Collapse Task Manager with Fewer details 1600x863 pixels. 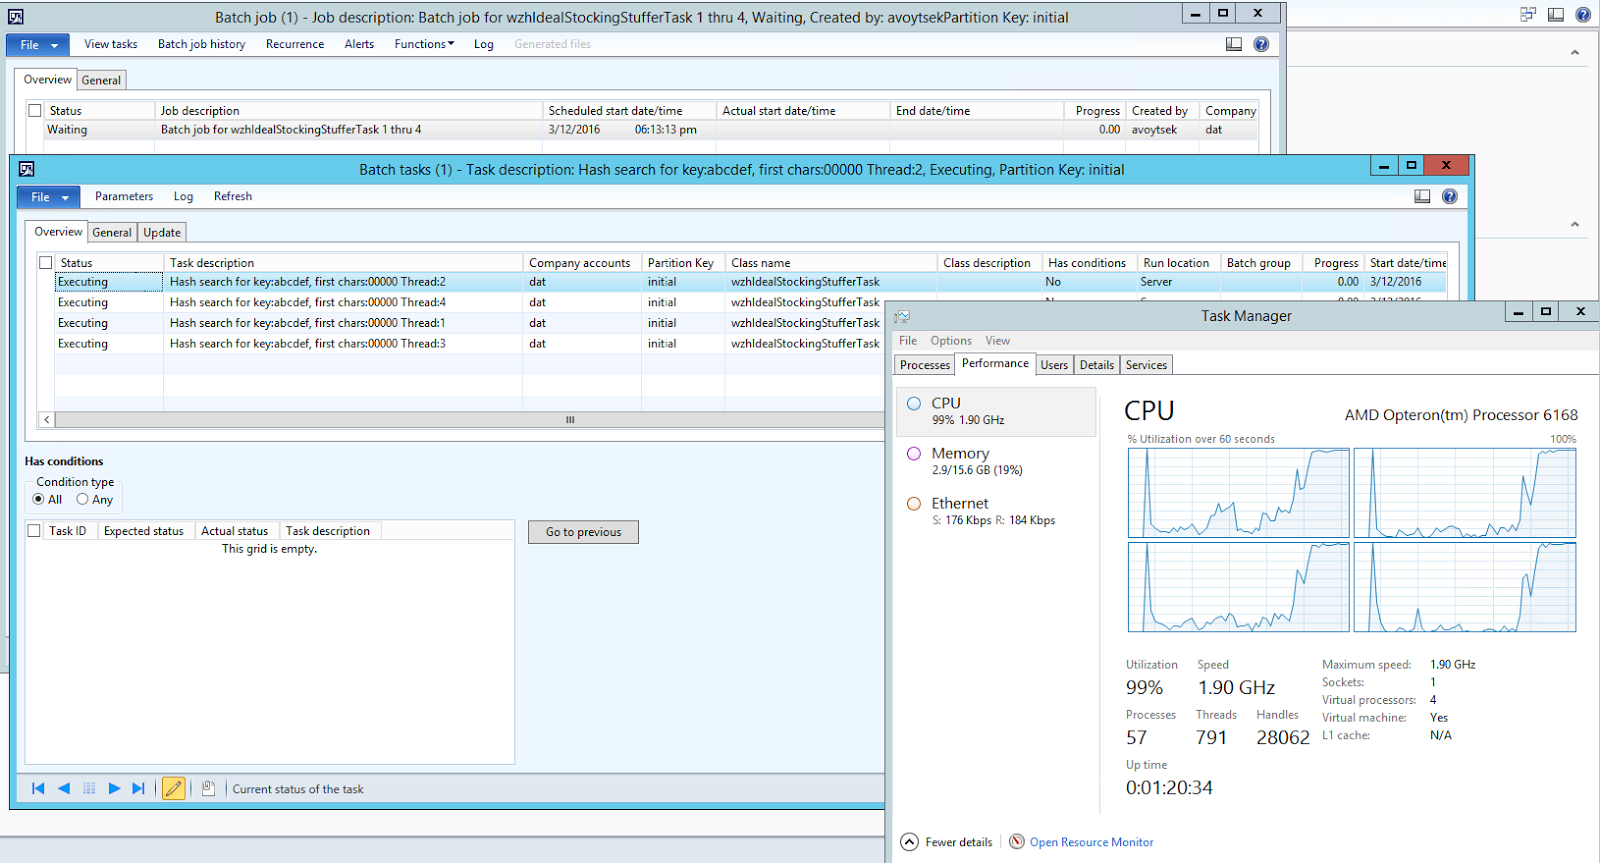pos(946,842)
